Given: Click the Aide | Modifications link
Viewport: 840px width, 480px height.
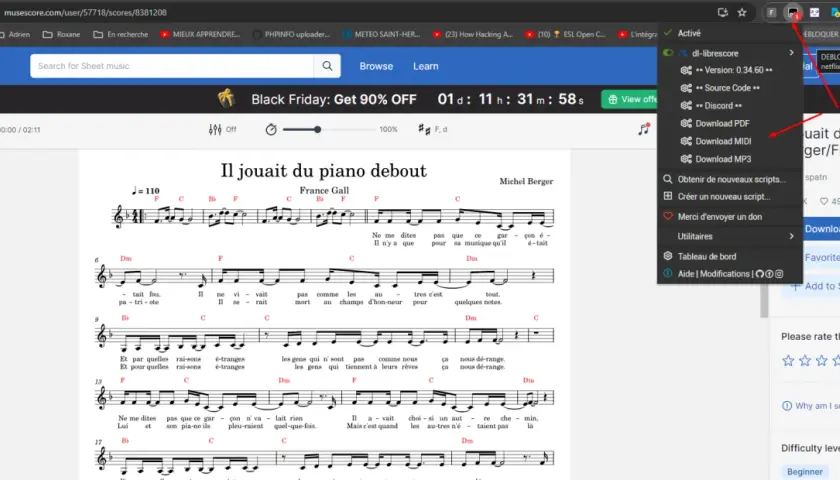Looking at the screenshot, I should (714, 274).
